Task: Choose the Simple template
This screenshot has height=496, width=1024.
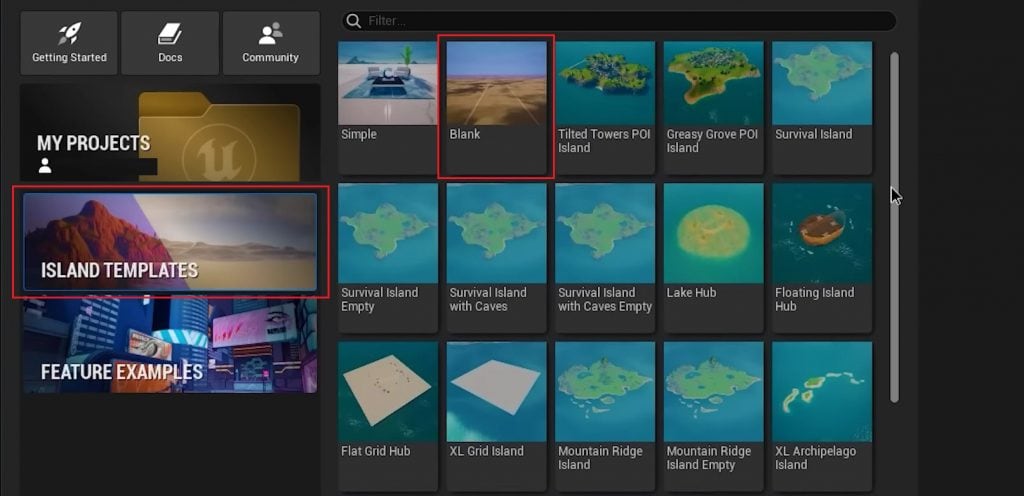Action: [388, 108]
